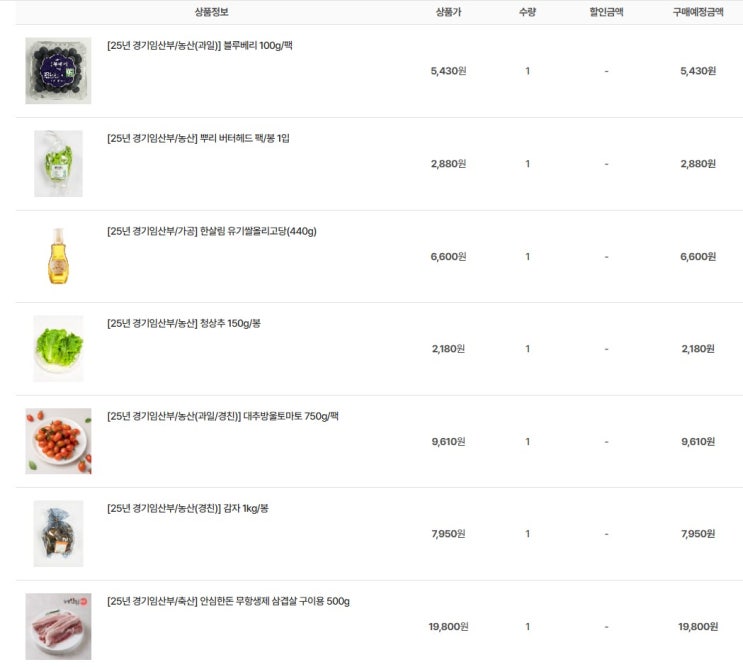Image resolution: width=743 pixels, height=667 pixels.
Task: Open the 블루베리 100g/팩 product link
Action: (x=199, y=45)
